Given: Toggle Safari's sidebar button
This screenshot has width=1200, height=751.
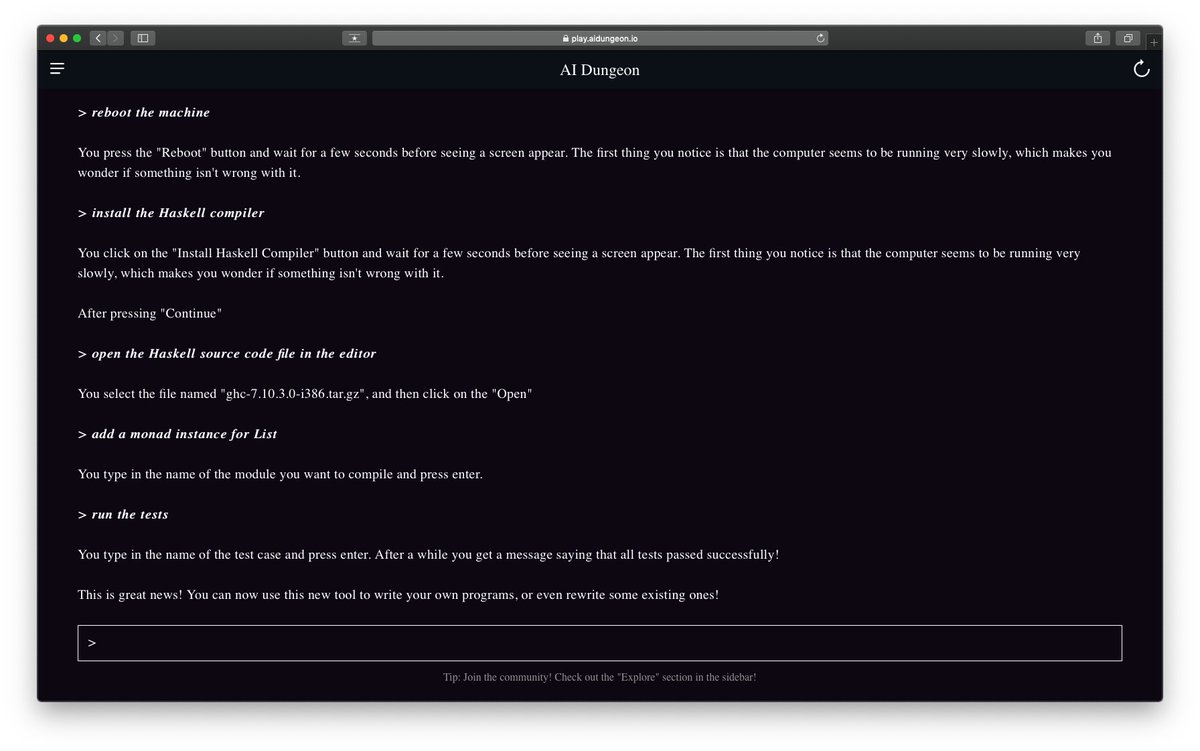Looking at the screenshot, I should 143,38.
